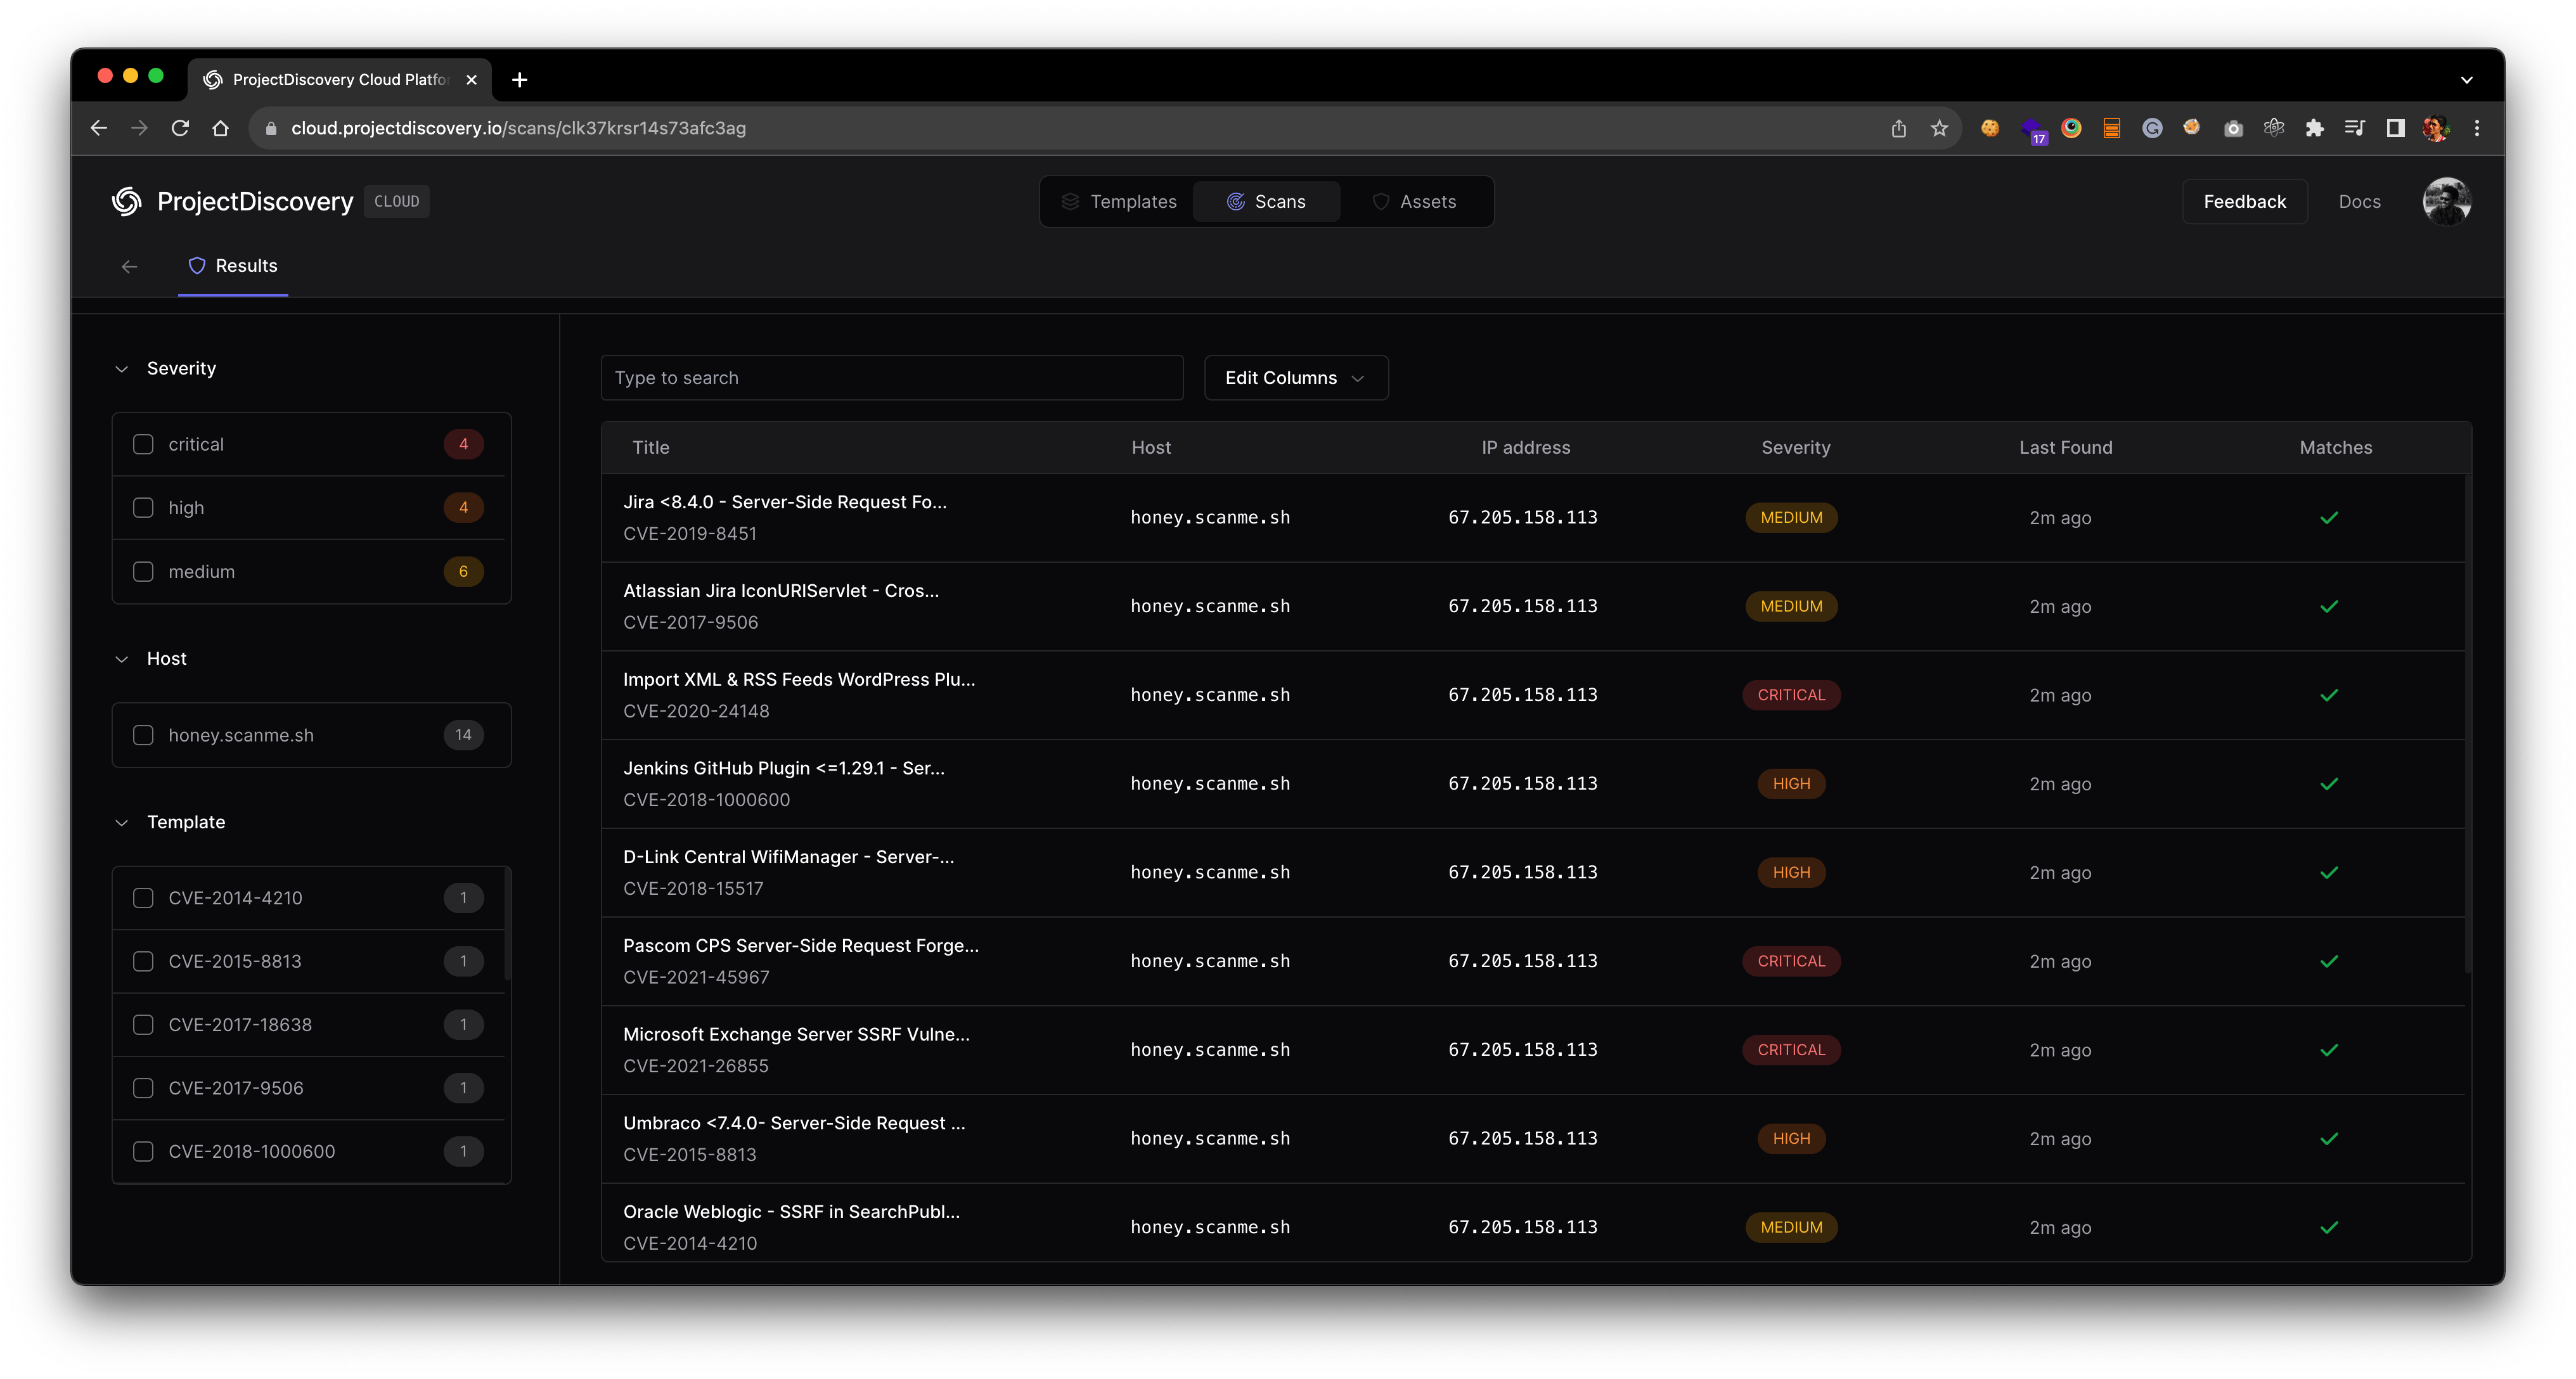
Task: Check the medium severity filter
Action: pos(143,571)
